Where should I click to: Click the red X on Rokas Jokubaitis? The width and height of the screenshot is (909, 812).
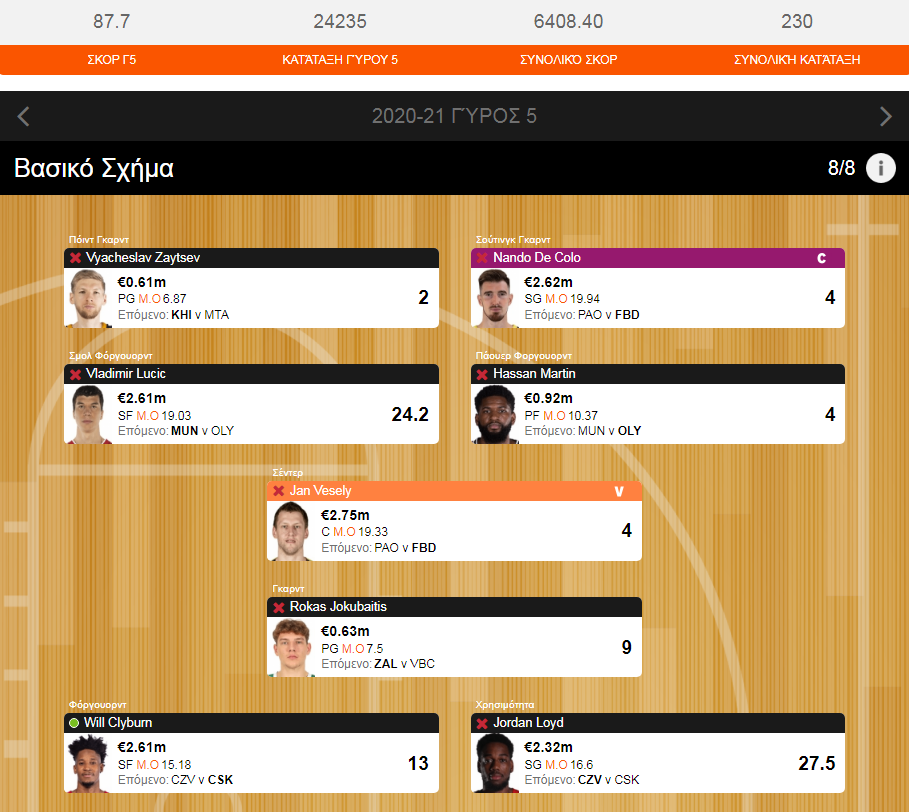[x=279, y=607]
